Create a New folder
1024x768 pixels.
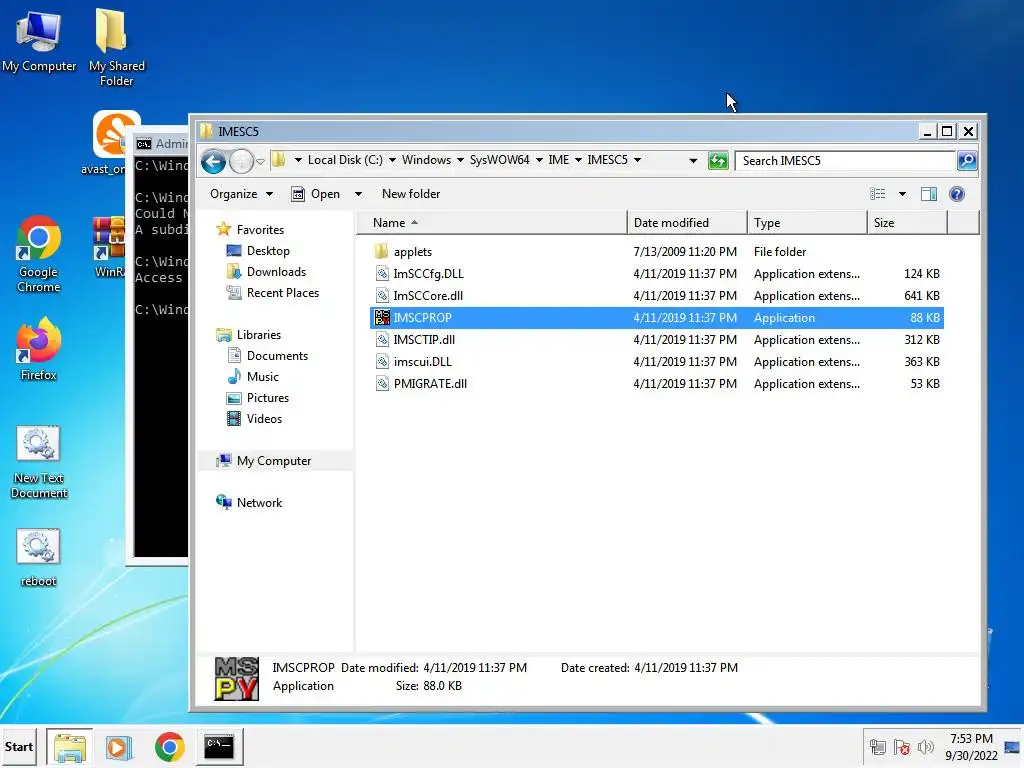411,194
